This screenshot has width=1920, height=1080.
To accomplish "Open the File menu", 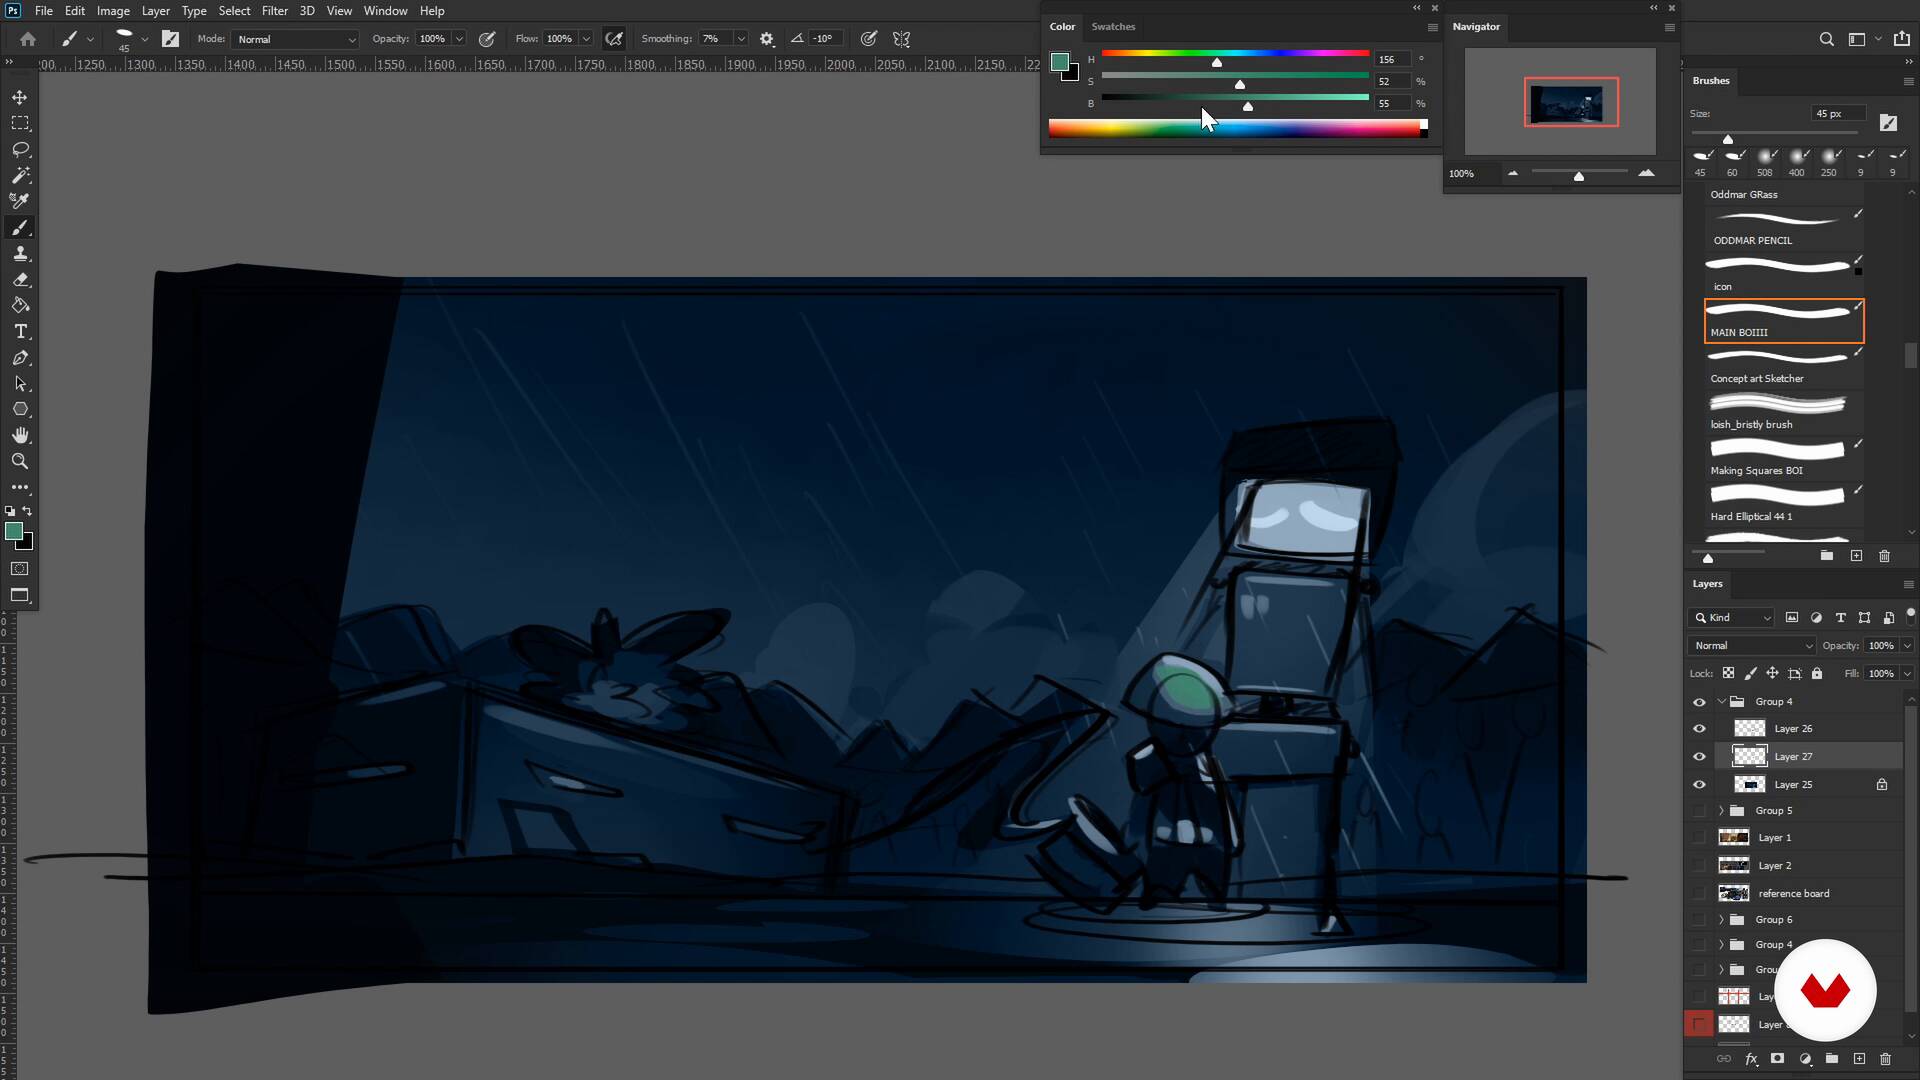I will (x=44, y=11).
